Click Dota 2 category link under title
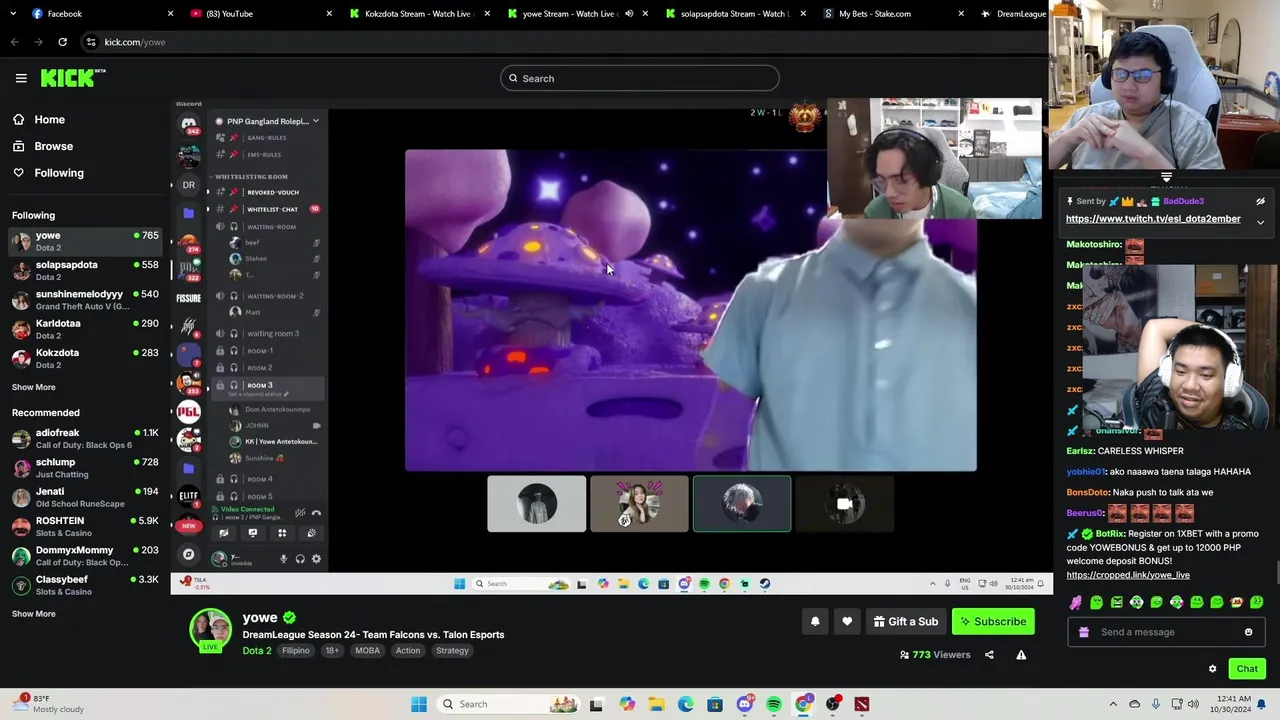 tap(256, 651)
